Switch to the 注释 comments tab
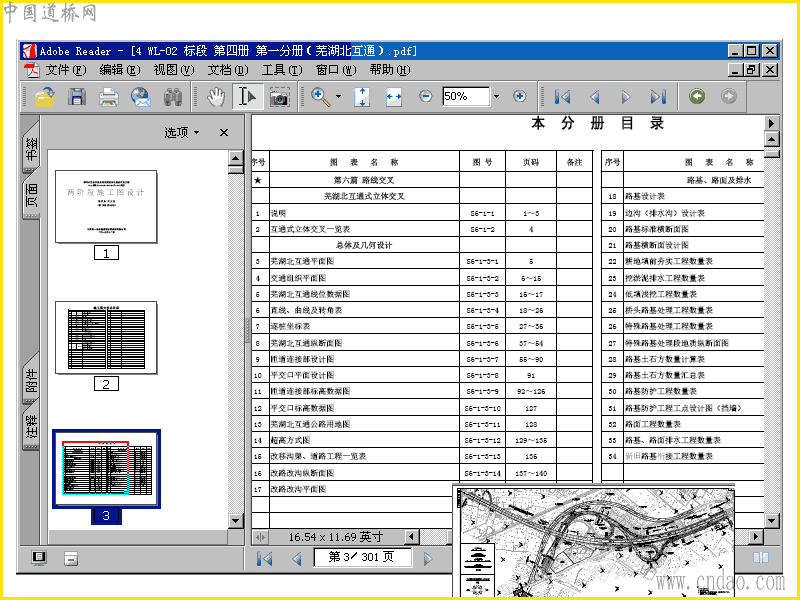The width and height of the screenshot is (800, 600). coord(31,427)
